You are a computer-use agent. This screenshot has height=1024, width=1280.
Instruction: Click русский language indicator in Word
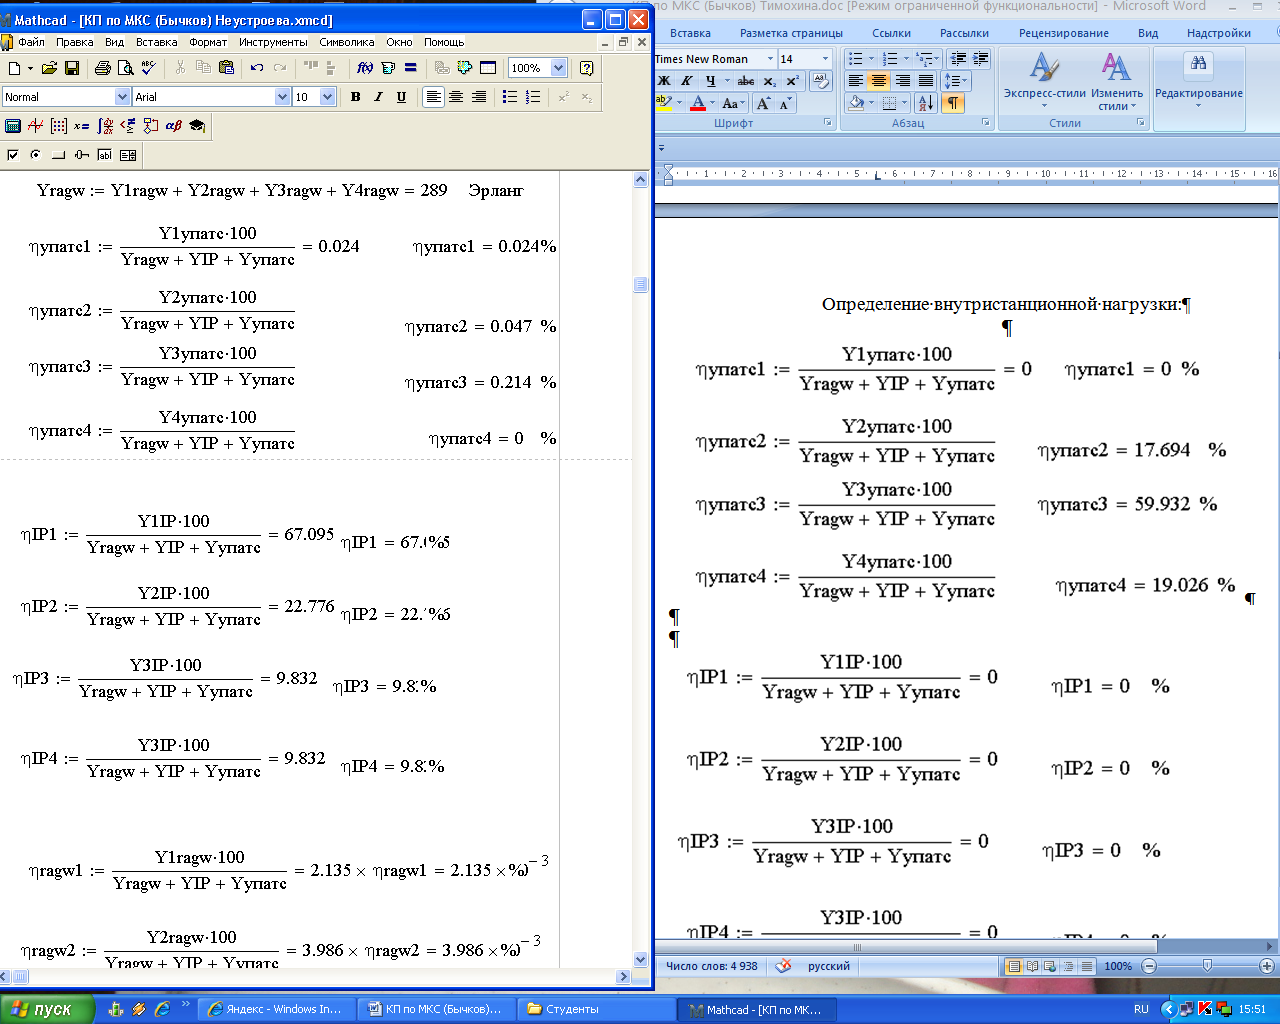[x=829, y=966]
